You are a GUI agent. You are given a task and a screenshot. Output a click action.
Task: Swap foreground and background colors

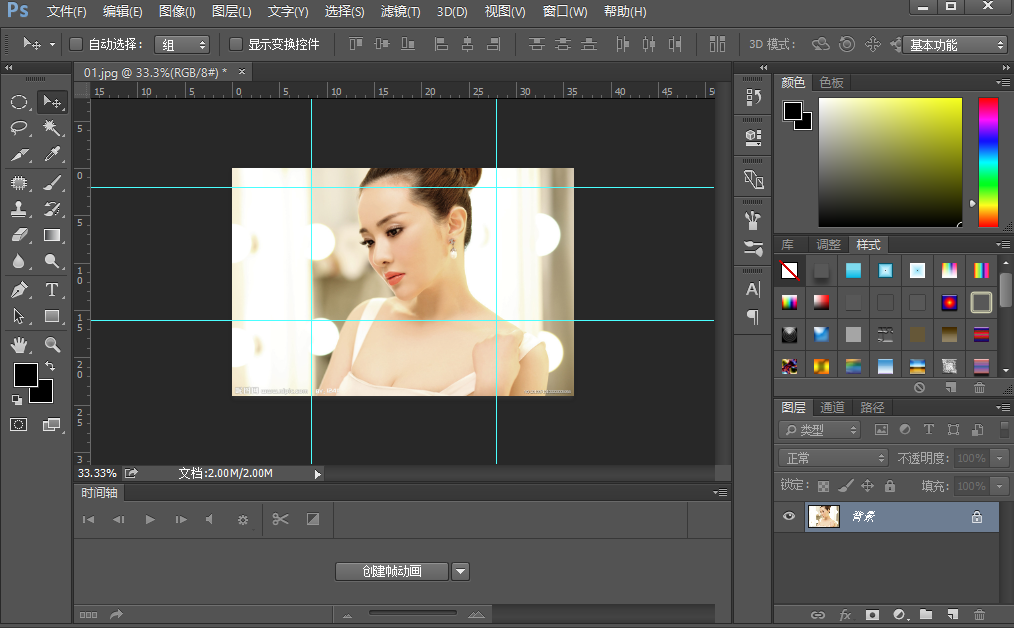pyautogui.click(x=50, y=366)
